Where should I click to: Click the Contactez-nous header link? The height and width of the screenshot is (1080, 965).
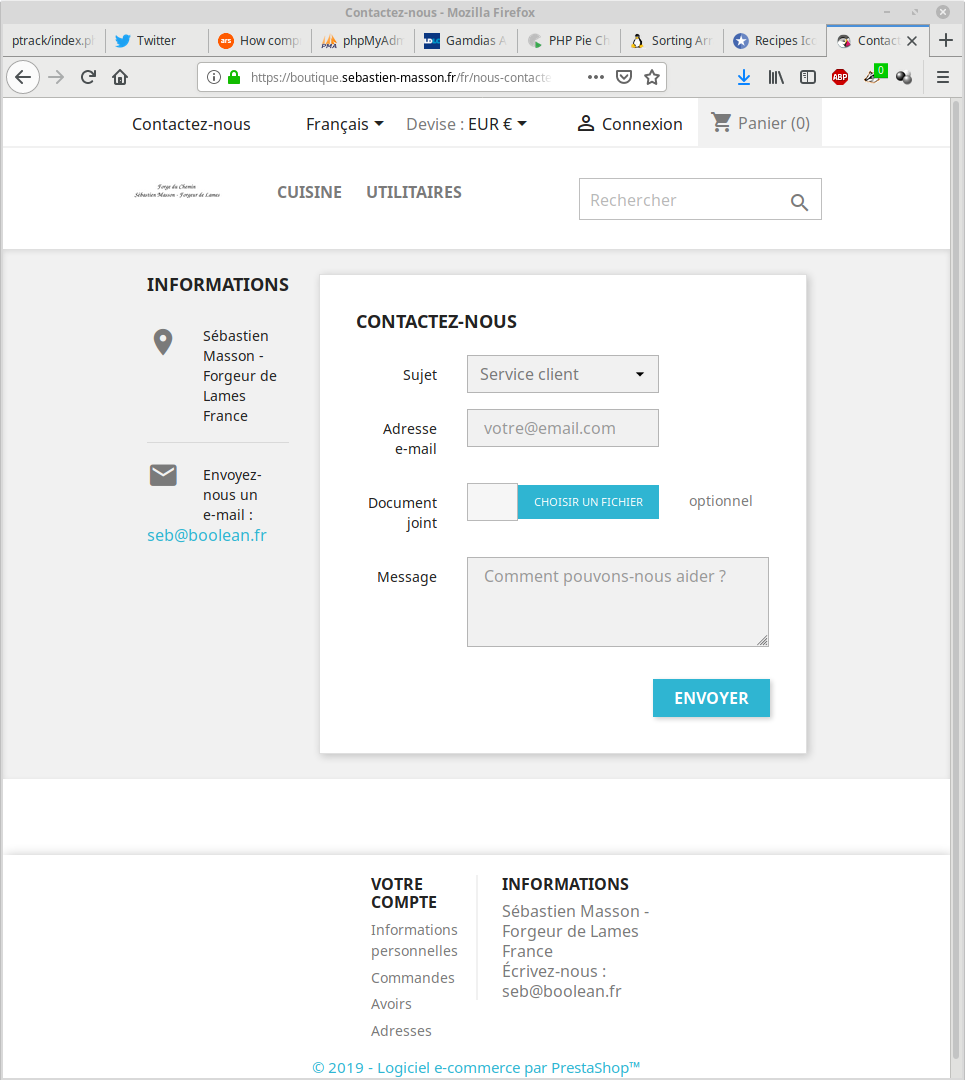tap(191, 124)
